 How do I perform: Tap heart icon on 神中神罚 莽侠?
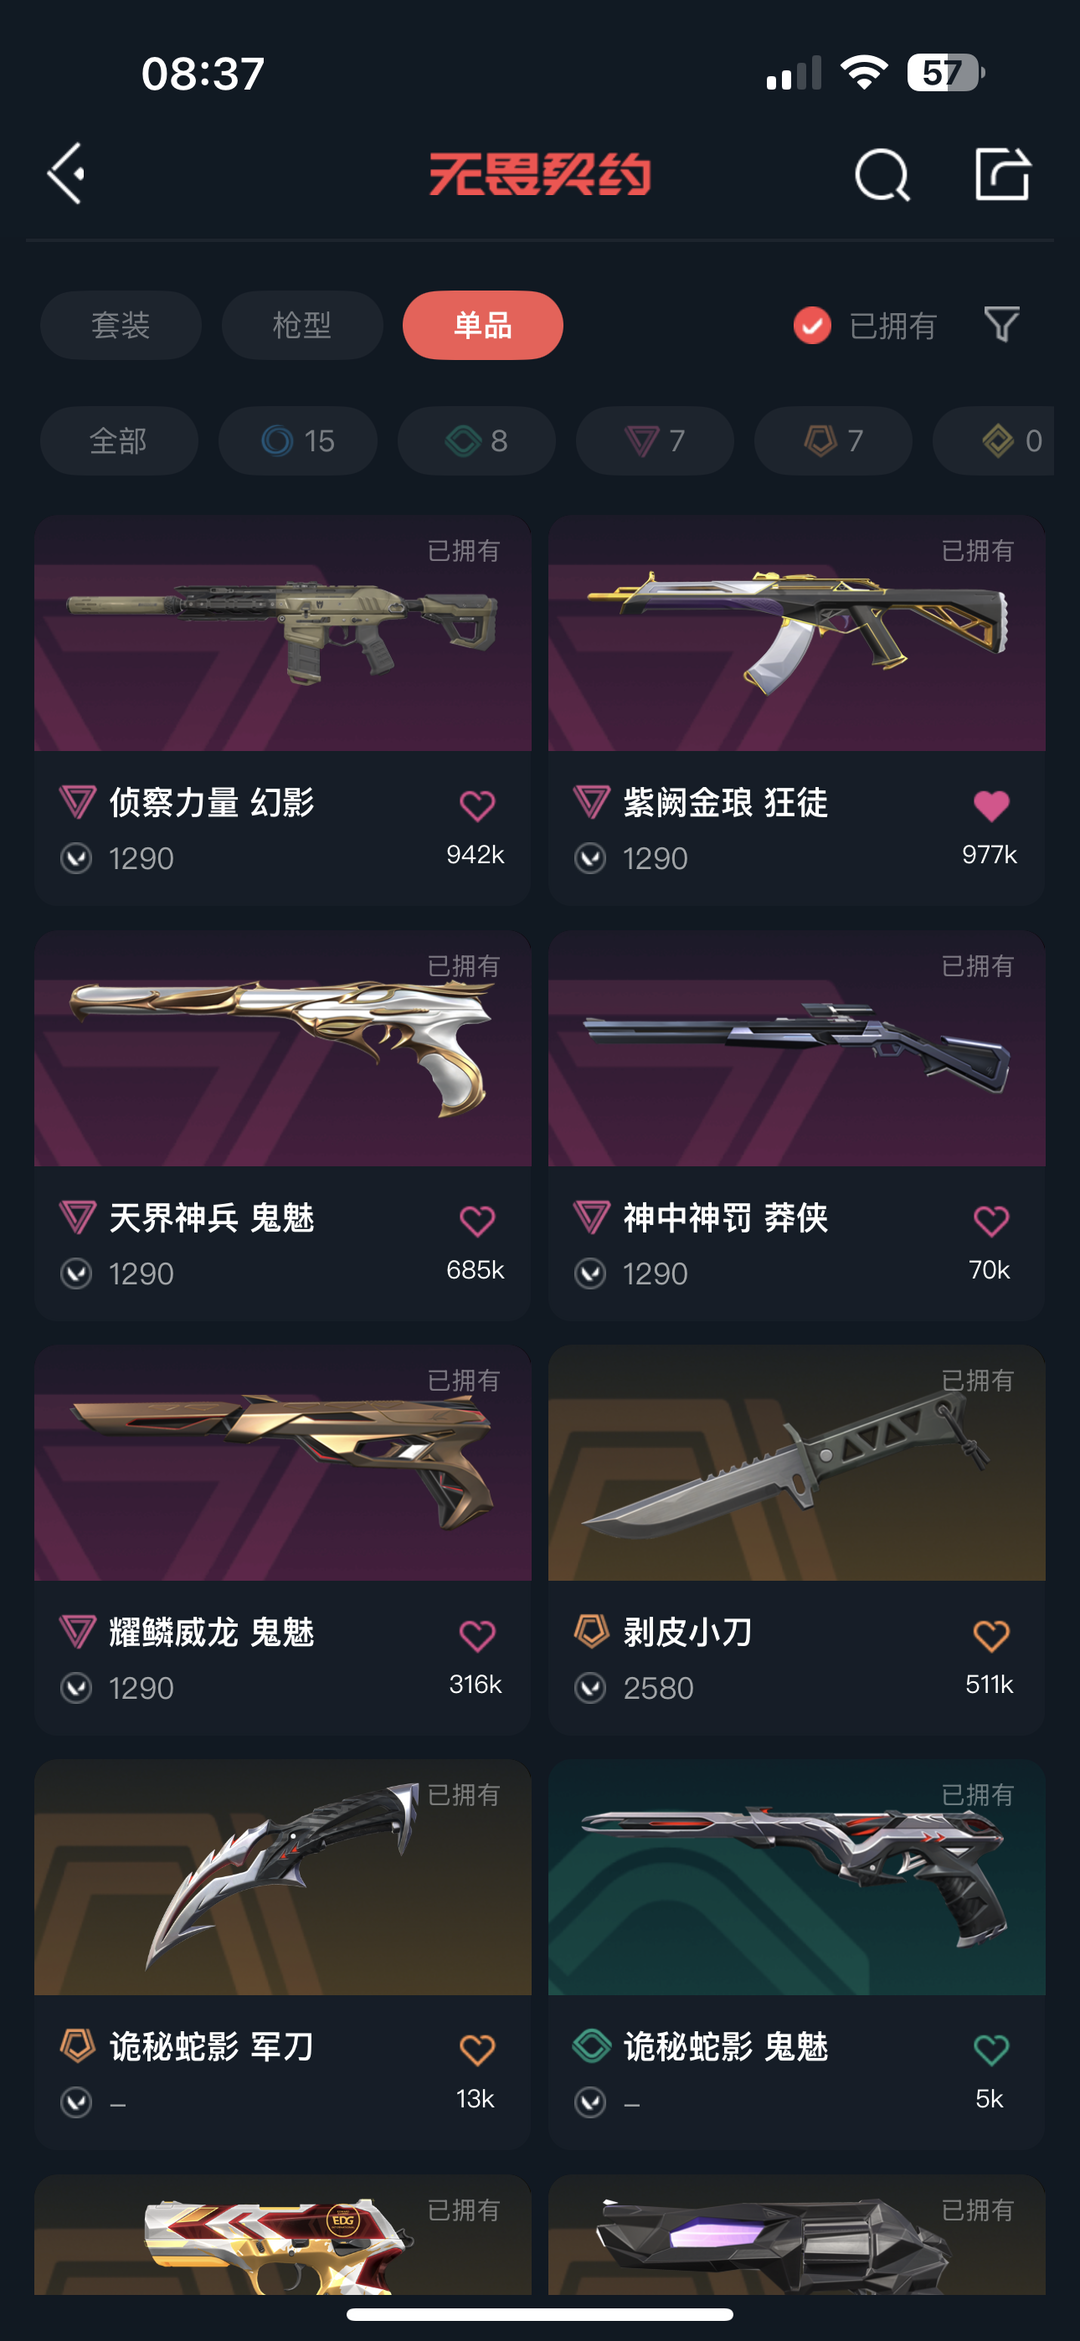tap(991, 1220)
